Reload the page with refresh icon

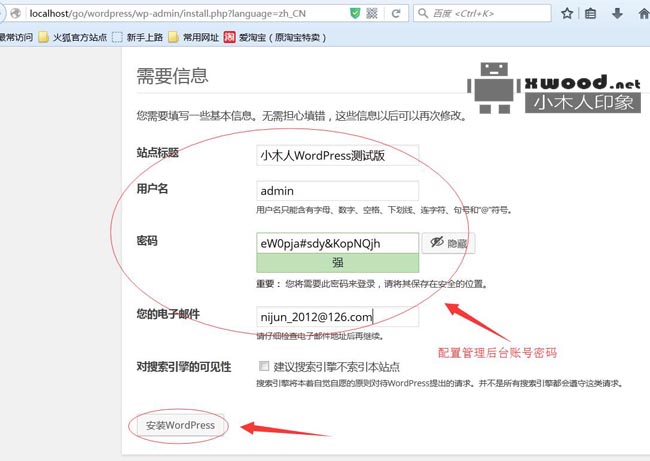[x=396, y=14]
